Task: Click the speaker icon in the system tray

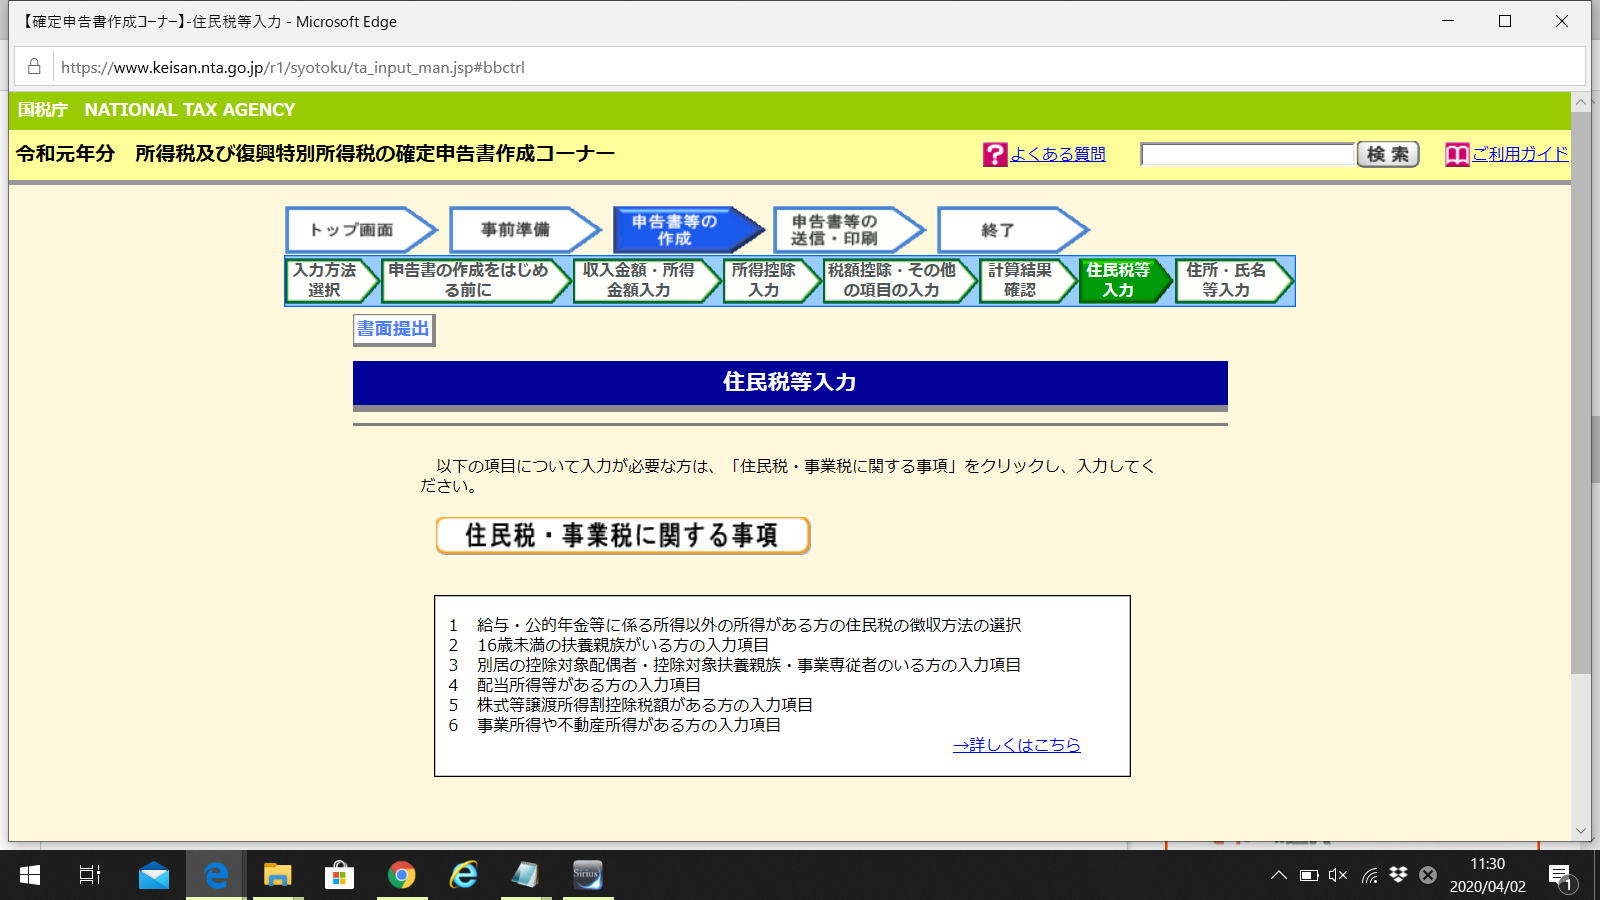Action: point(1337,874)
